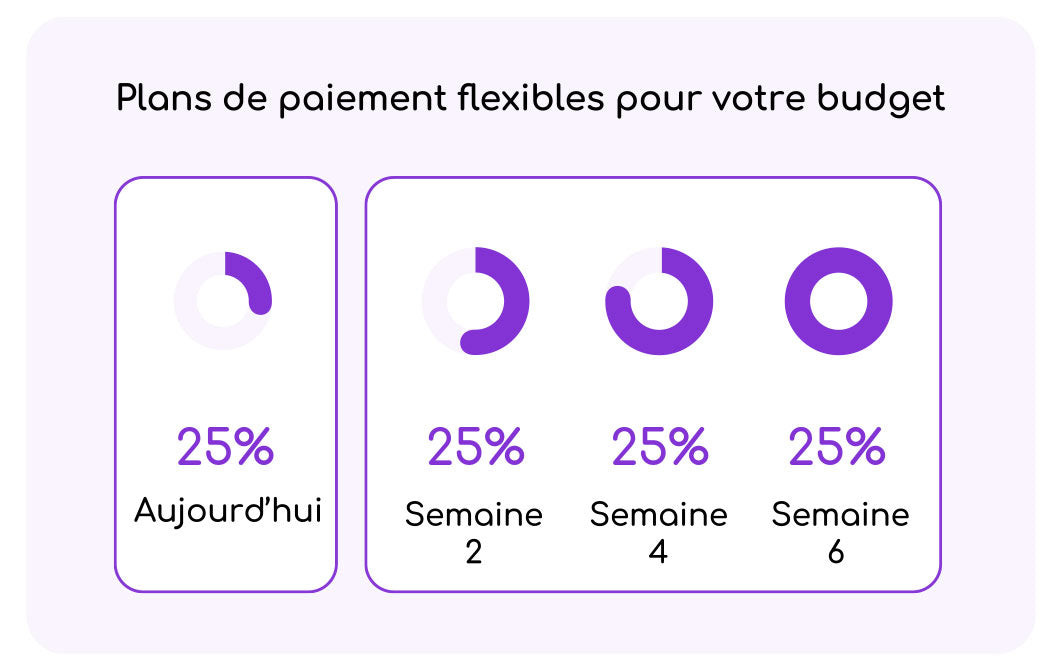1062x671 pixels.
Task: Click the 25% figure above Aujourd'hui
Action: (x=225, y=447)
